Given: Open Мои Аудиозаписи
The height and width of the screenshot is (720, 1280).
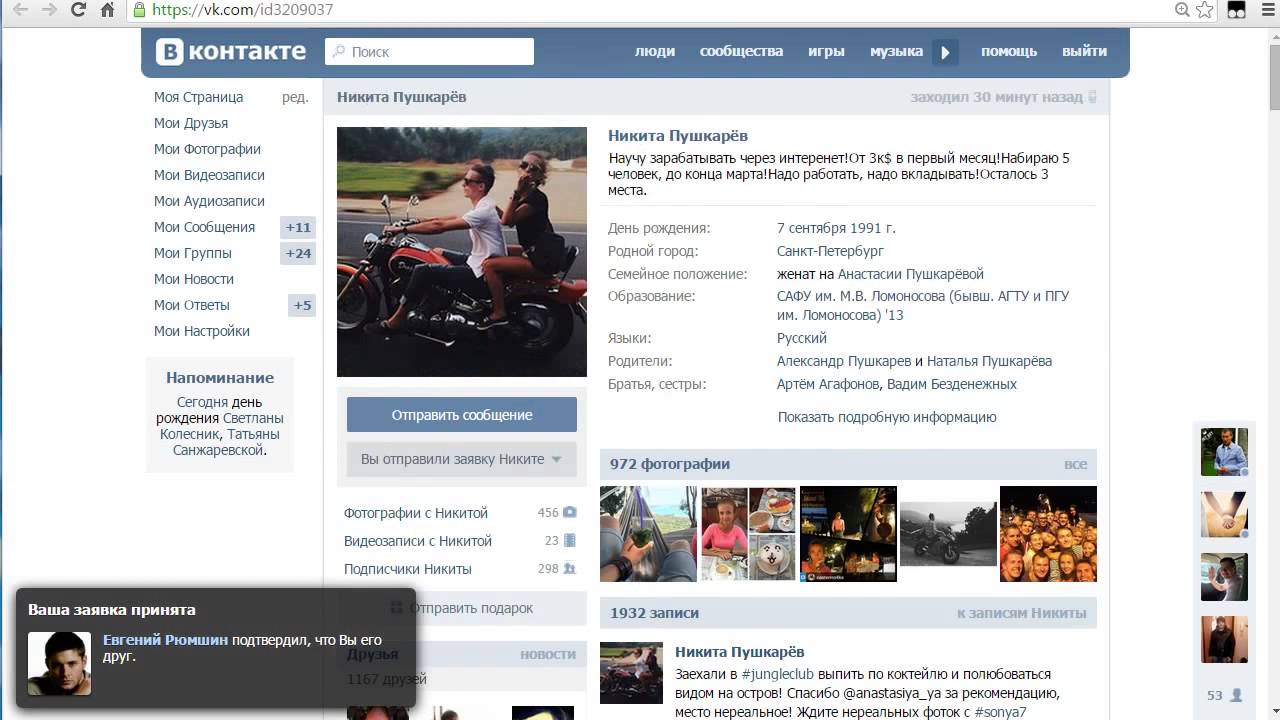Looking at the screenshot, I should click(209, 201).
